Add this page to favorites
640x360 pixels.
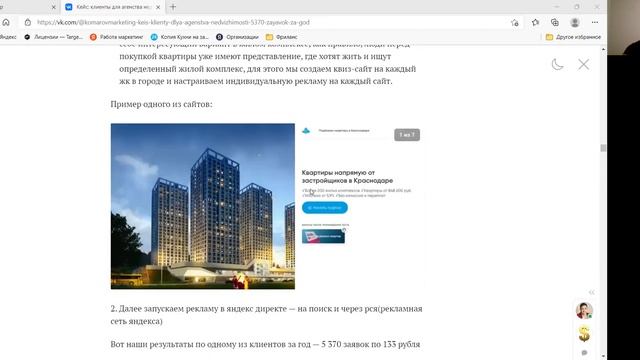(514, 22)
